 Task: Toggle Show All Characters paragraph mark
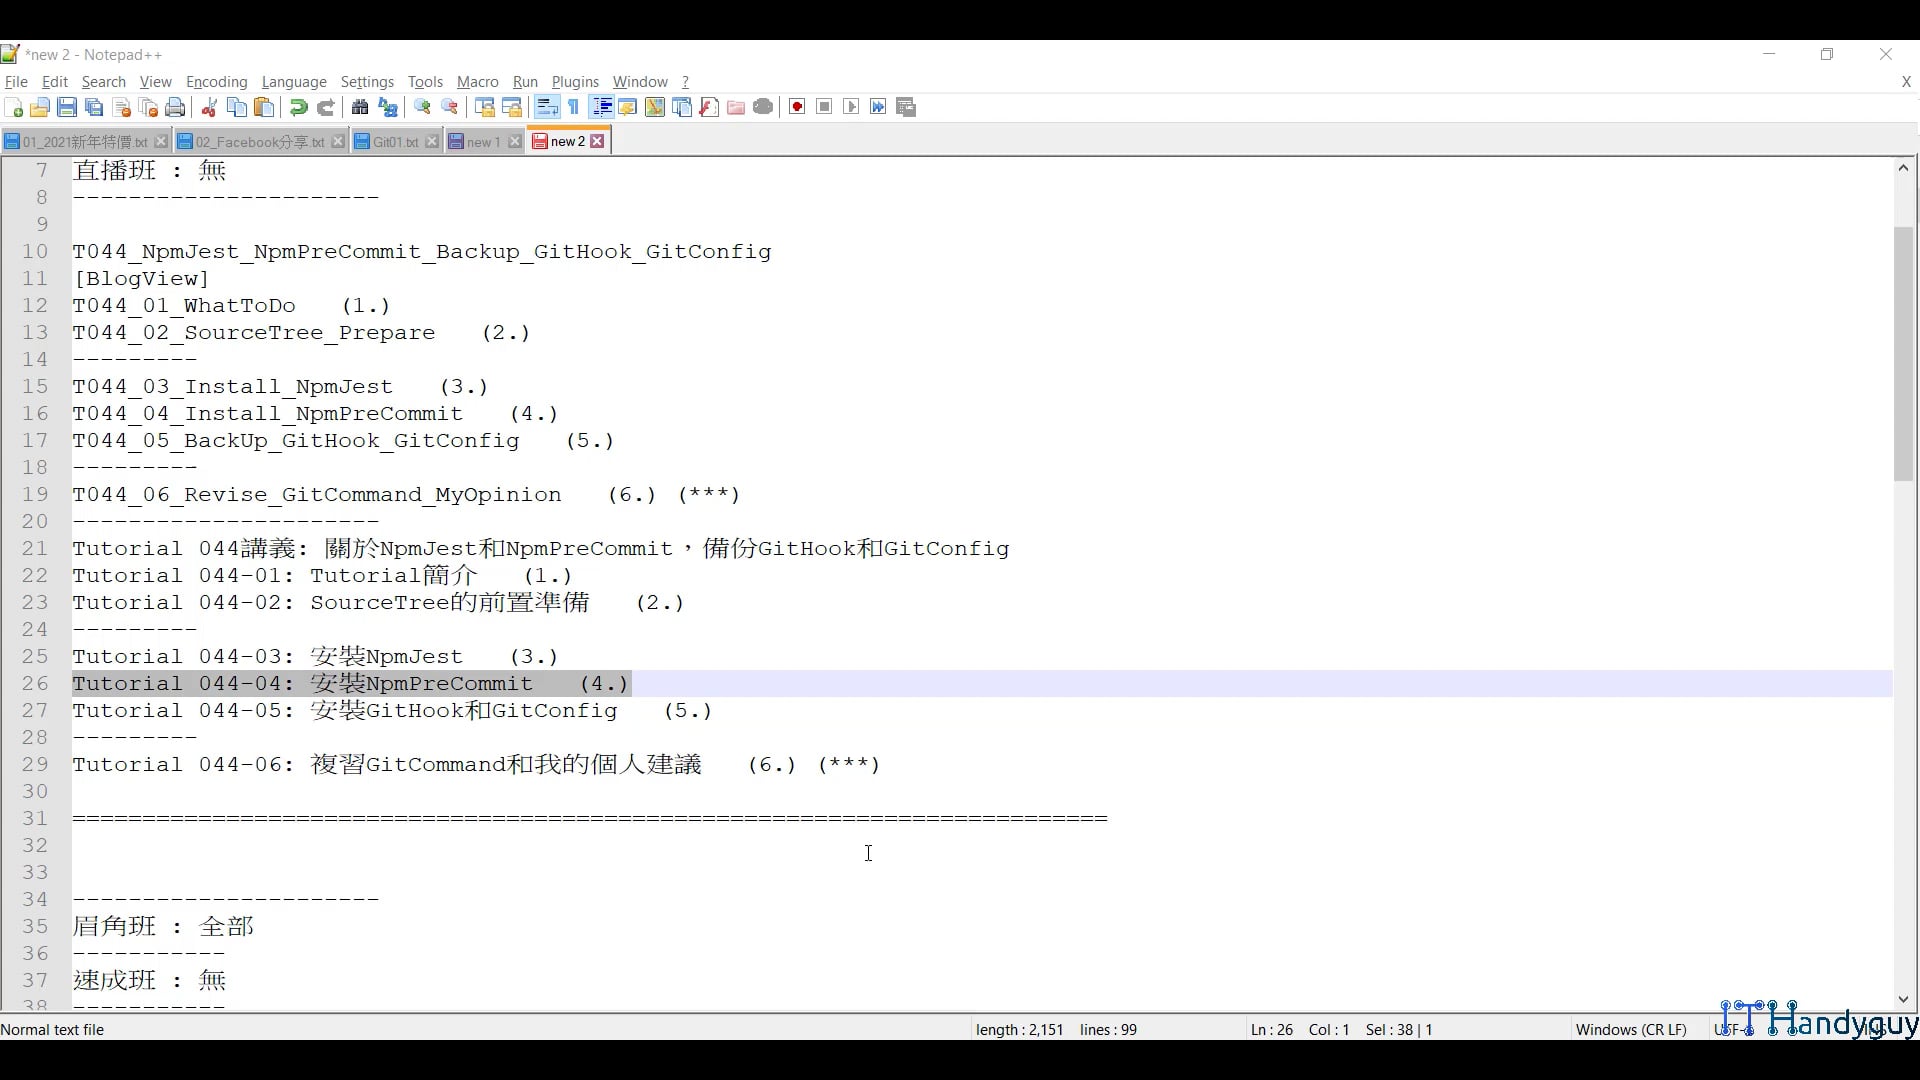point(573,107)
